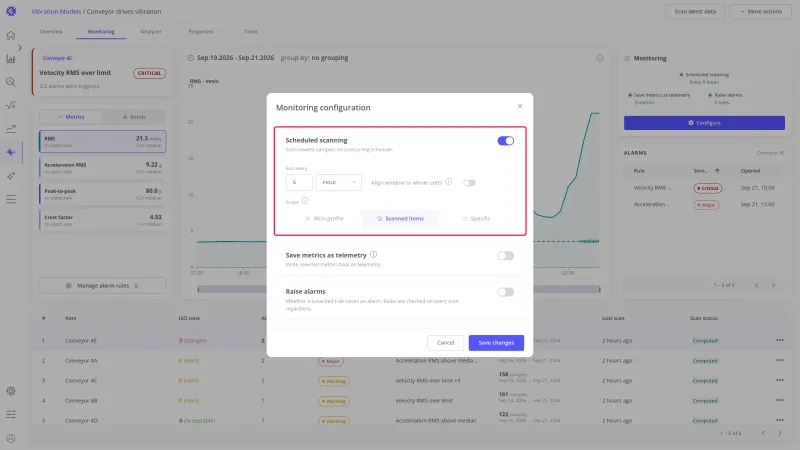Image resolution: width=800 pixels, height=450 pixels.
Task: Open the Analyzer tab
Action: (x=151, y=32)
